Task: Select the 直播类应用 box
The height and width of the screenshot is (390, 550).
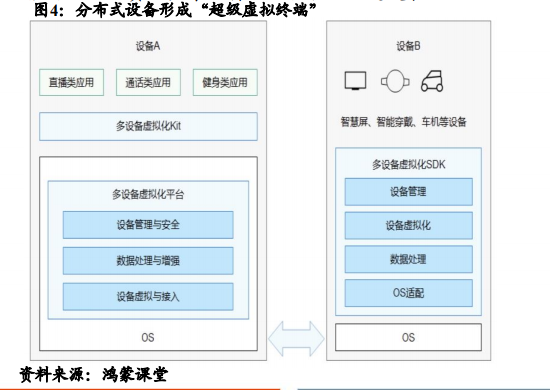Action: click(72, 82)
